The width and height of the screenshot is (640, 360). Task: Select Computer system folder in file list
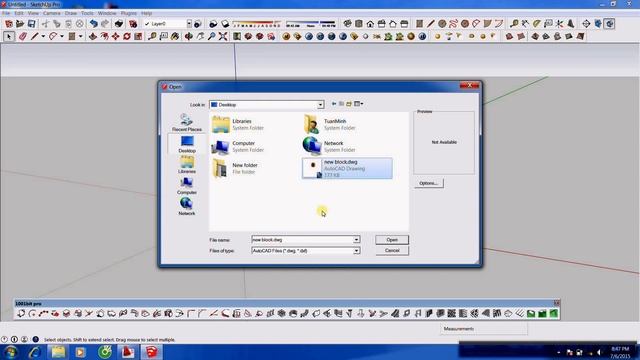pos(238,147)
